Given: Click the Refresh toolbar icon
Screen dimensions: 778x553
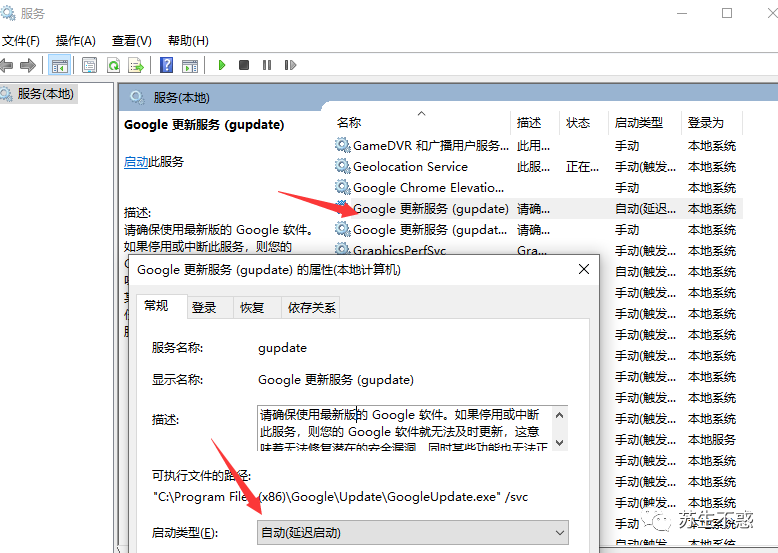Looking at the screenshot, I should [114, 65].
